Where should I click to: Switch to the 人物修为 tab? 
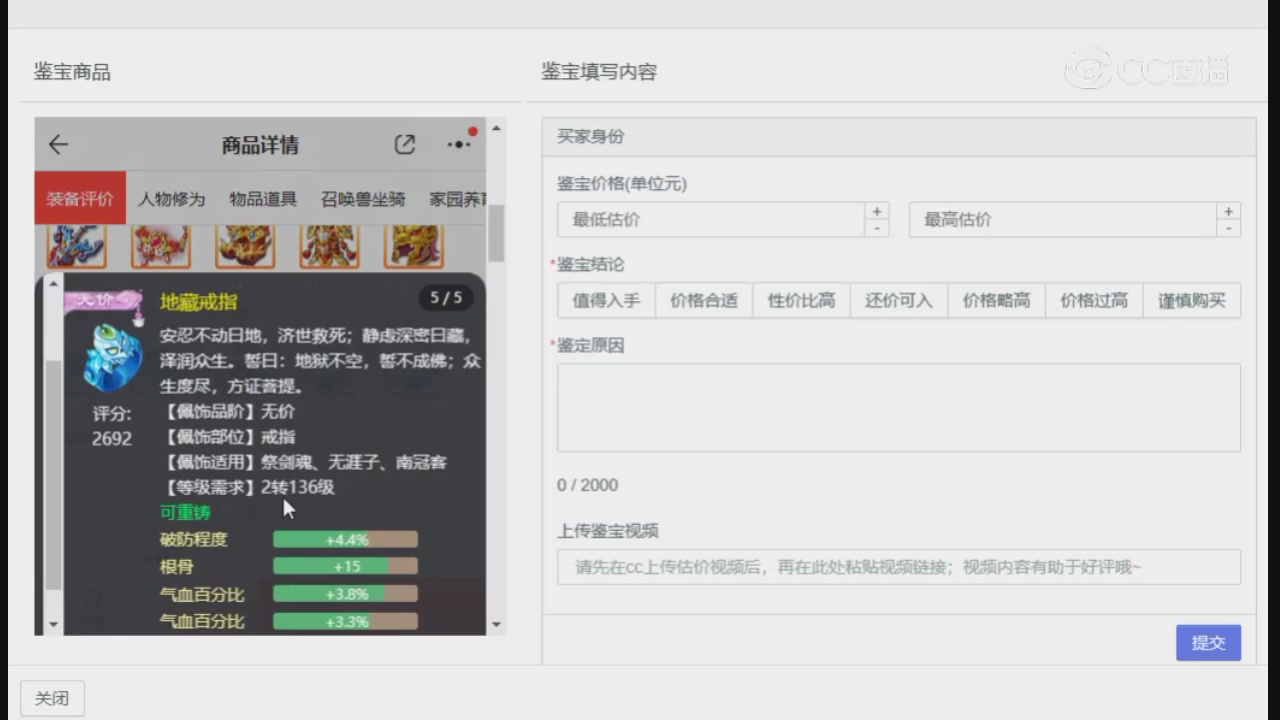pyautogui.click(x=172, y=199)
